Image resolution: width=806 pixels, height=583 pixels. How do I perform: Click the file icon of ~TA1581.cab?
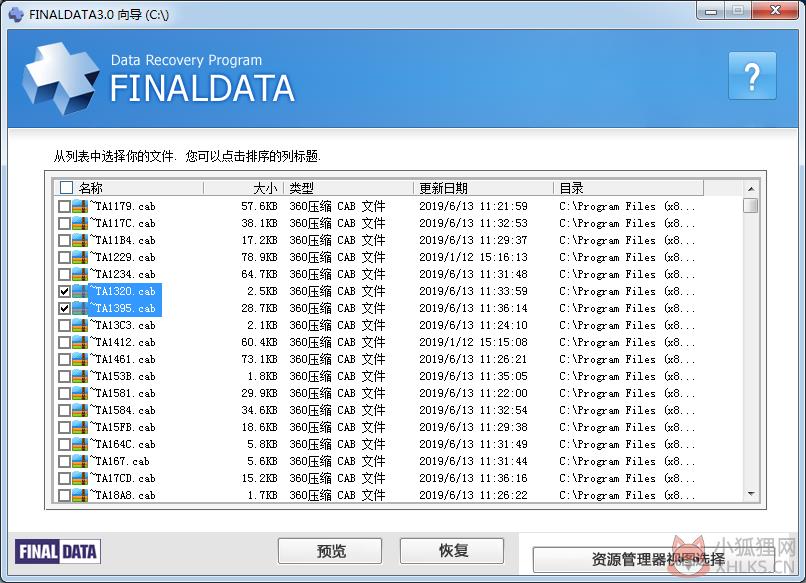(x=80, y=393)
